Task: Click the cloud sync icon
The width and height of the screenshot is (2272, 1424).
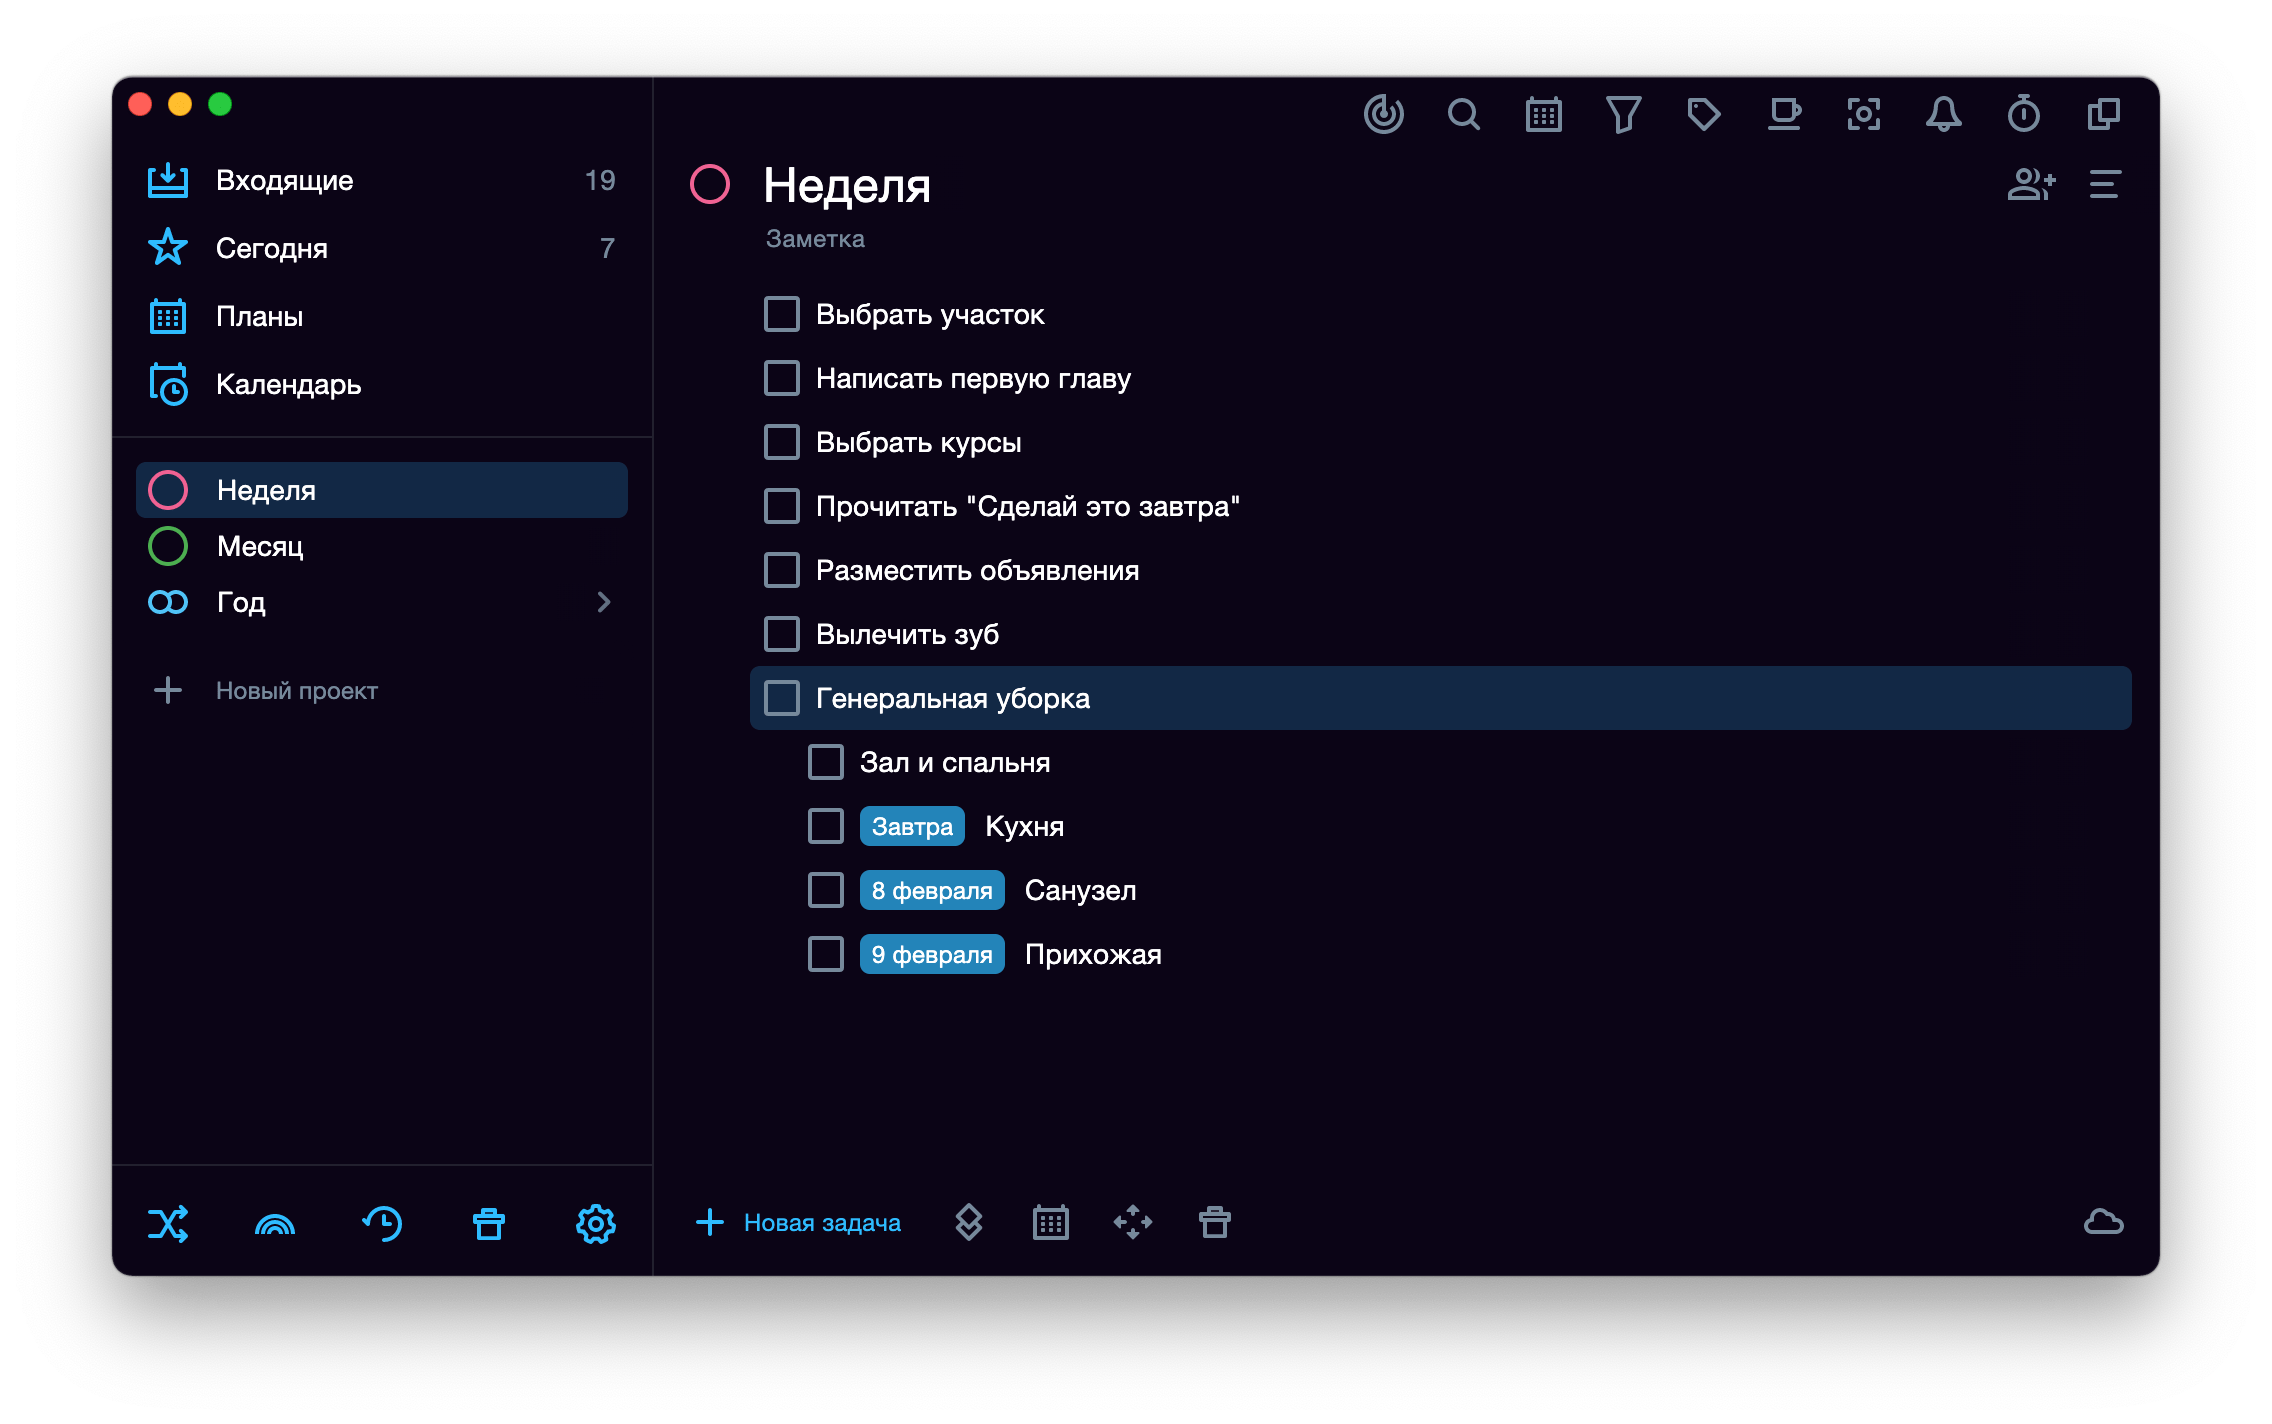Action: [x=2104, y=1222]
